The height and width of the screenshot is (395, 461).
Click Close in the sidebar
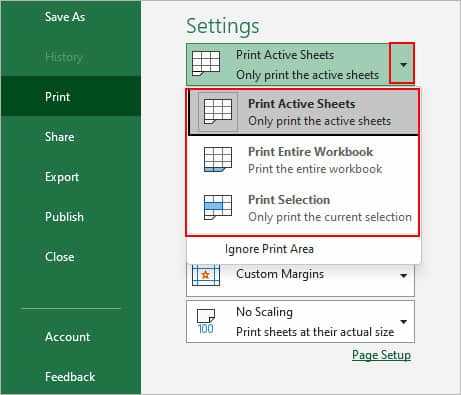[x=60, y=257]
